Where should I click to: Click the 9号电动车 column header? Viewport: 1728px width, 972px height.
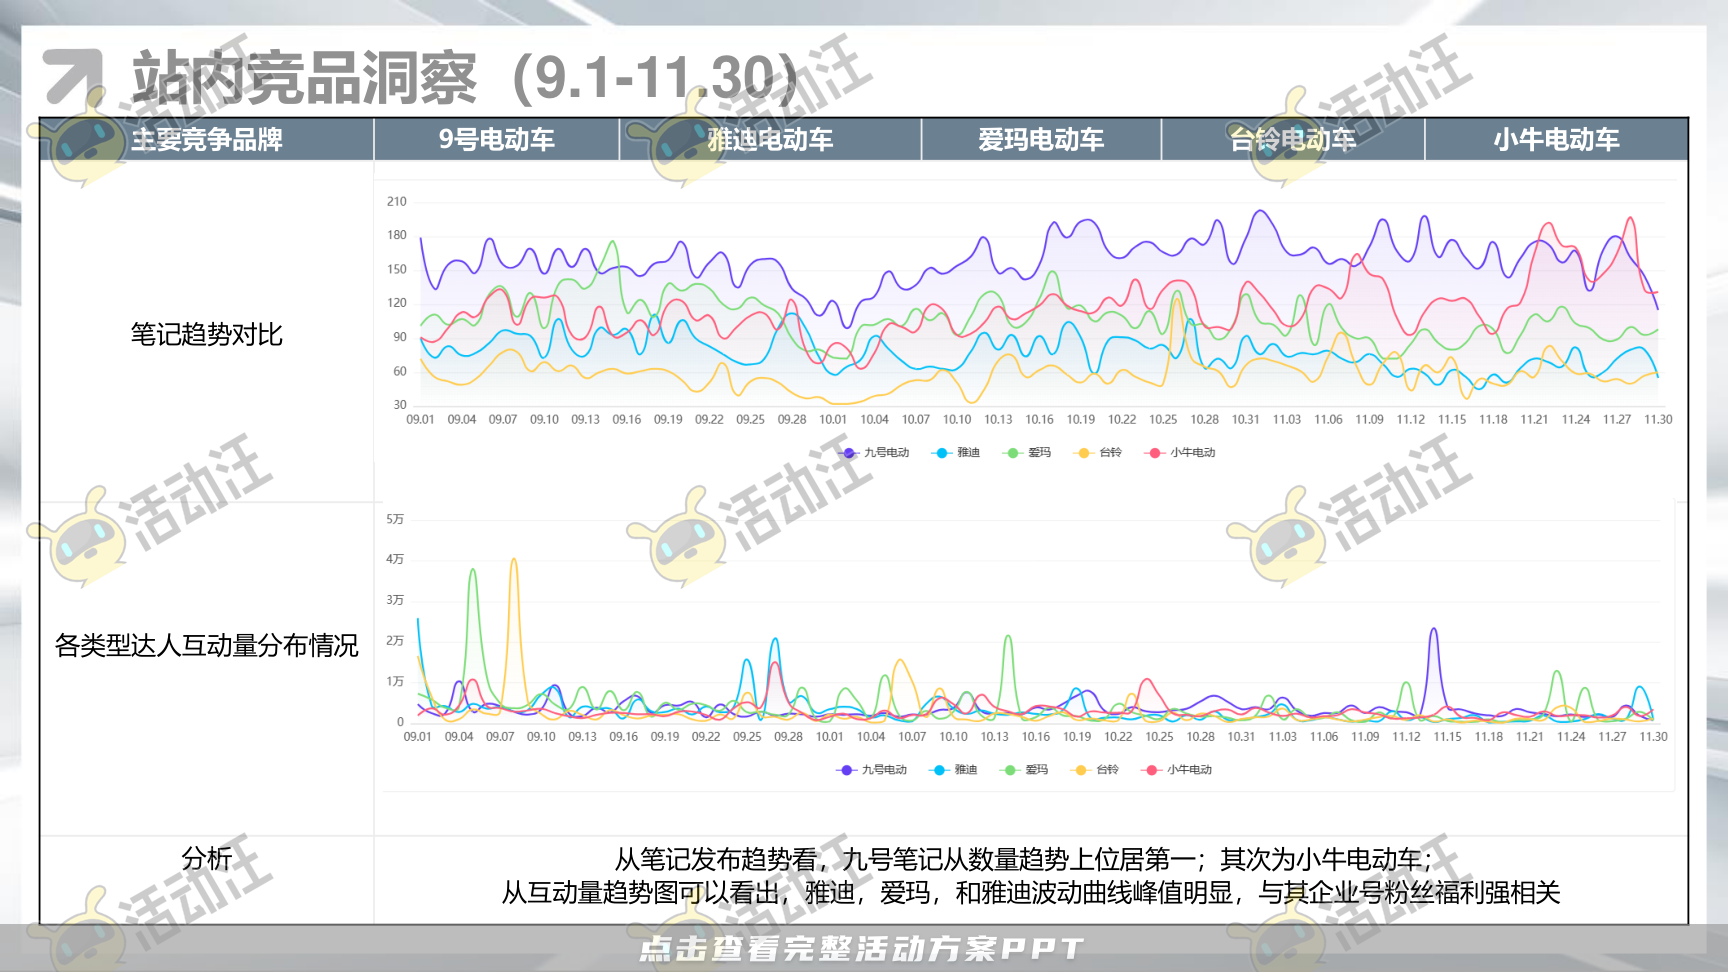[497, 139]
